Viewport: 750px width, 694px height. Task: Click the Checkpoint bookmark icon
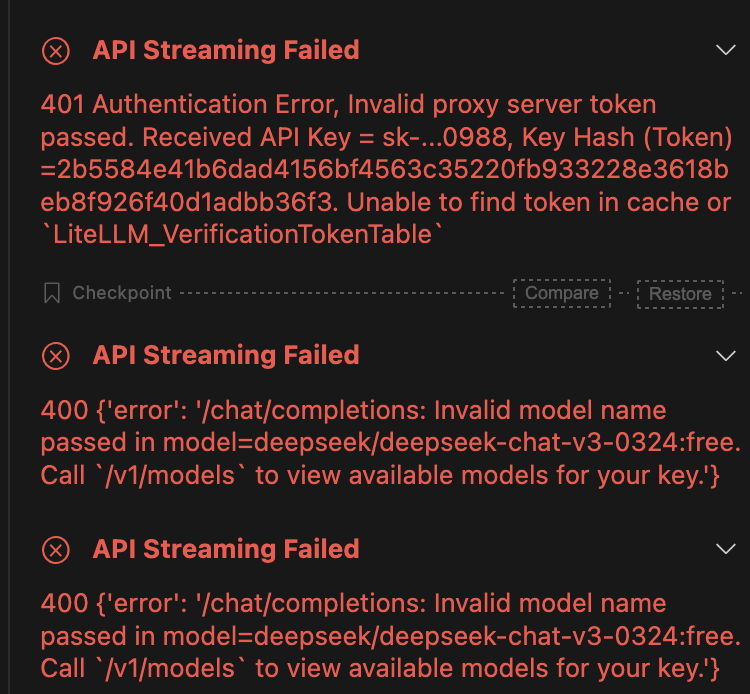[x=52, y=293]
